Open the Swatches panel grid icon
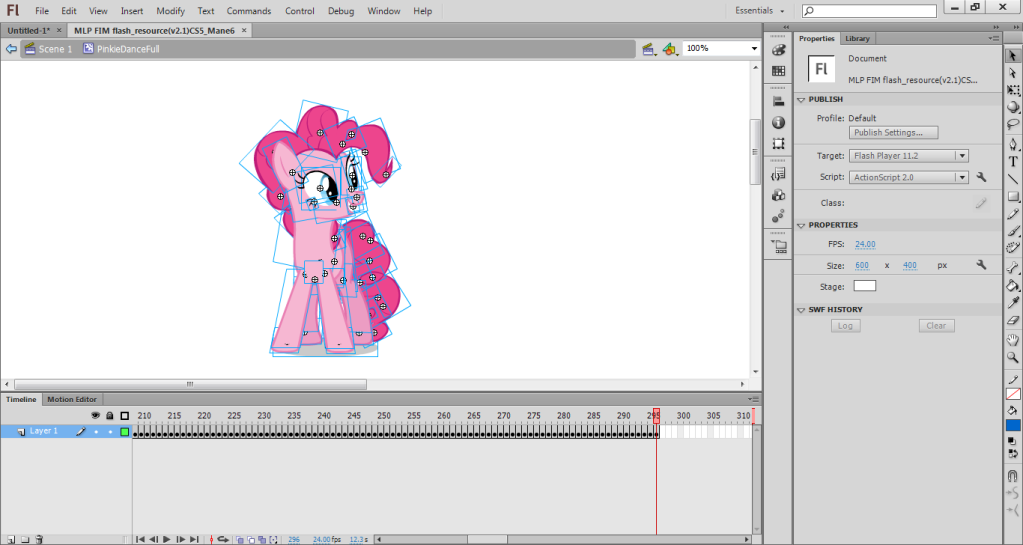This screenshot has width=1023, height=545. [x=778, y=70]
